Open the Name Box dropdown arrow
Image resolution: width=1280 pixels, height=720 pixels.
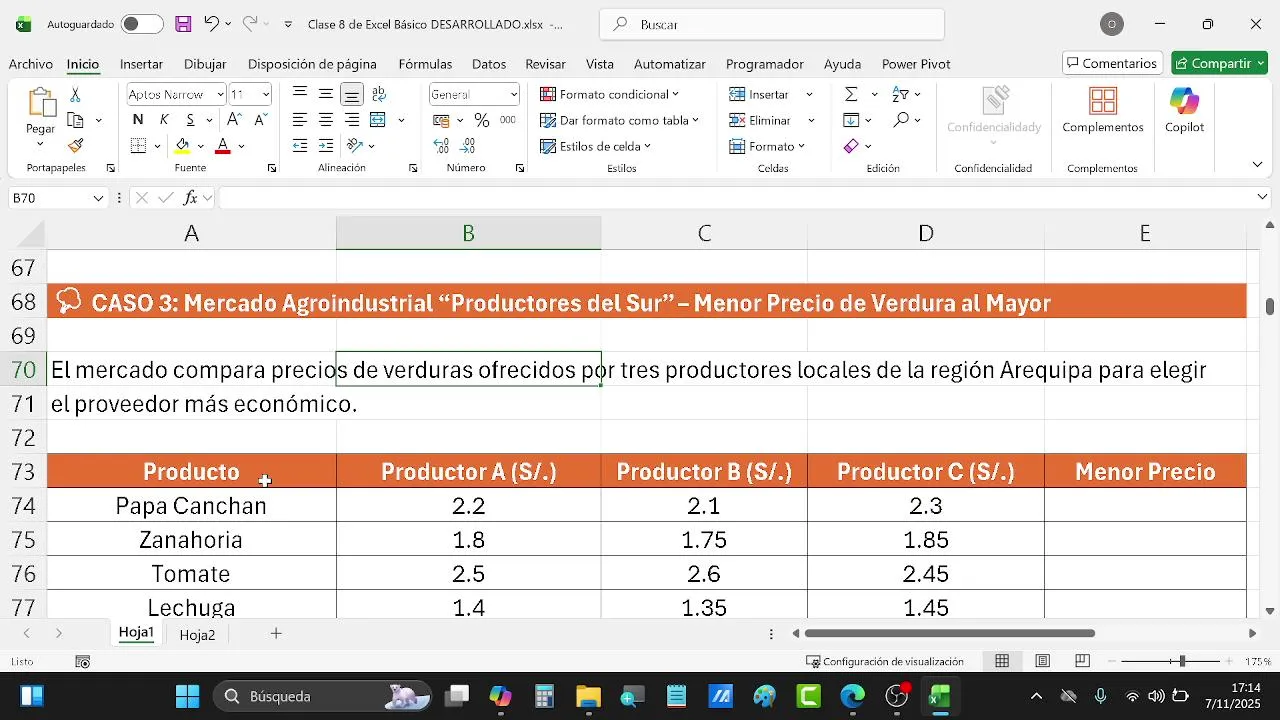[x=98, y=198]
